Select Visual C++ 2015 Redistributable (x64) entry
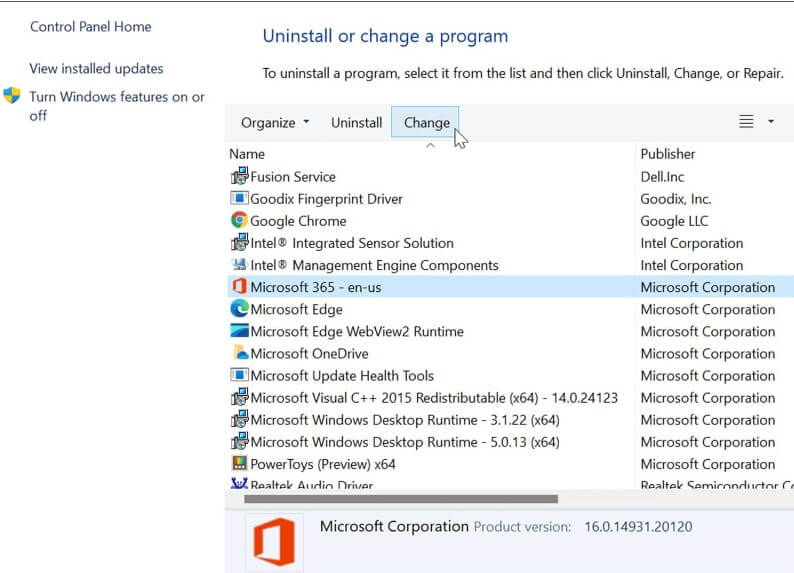Viewport: 794px width, 573px height. tap(433, 398)
